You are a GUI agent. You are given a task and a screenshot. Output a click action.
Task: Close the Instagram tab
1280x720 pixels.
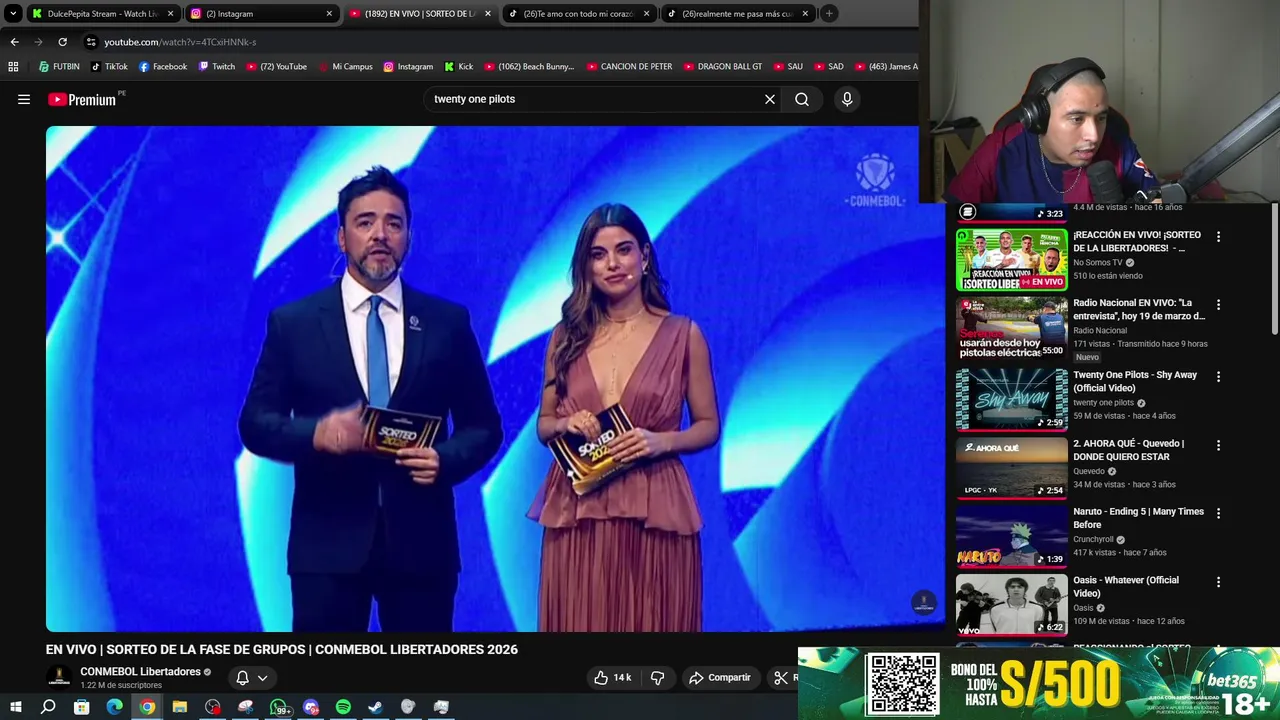point(329,14)
